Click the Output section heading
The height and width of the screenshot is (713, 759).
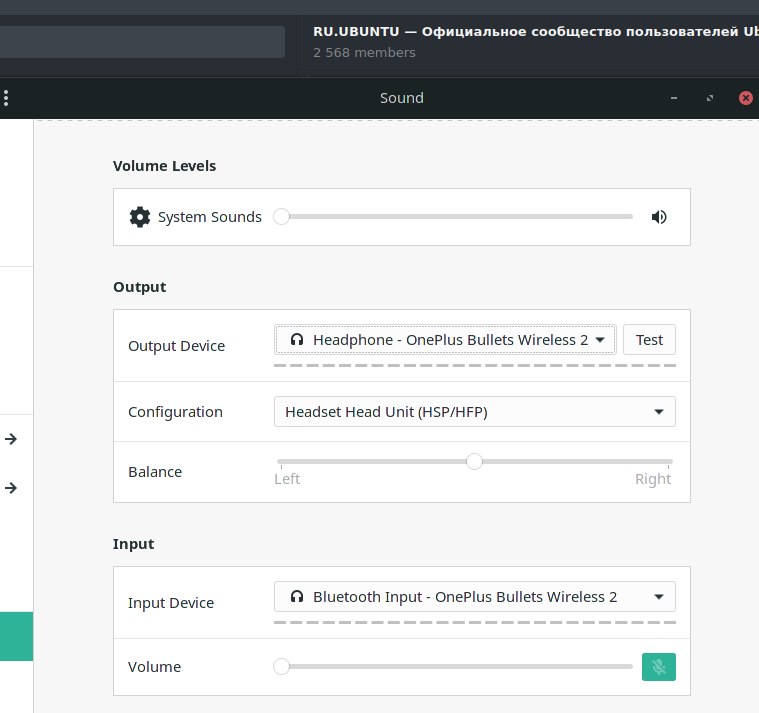click(x=139, y=287)
